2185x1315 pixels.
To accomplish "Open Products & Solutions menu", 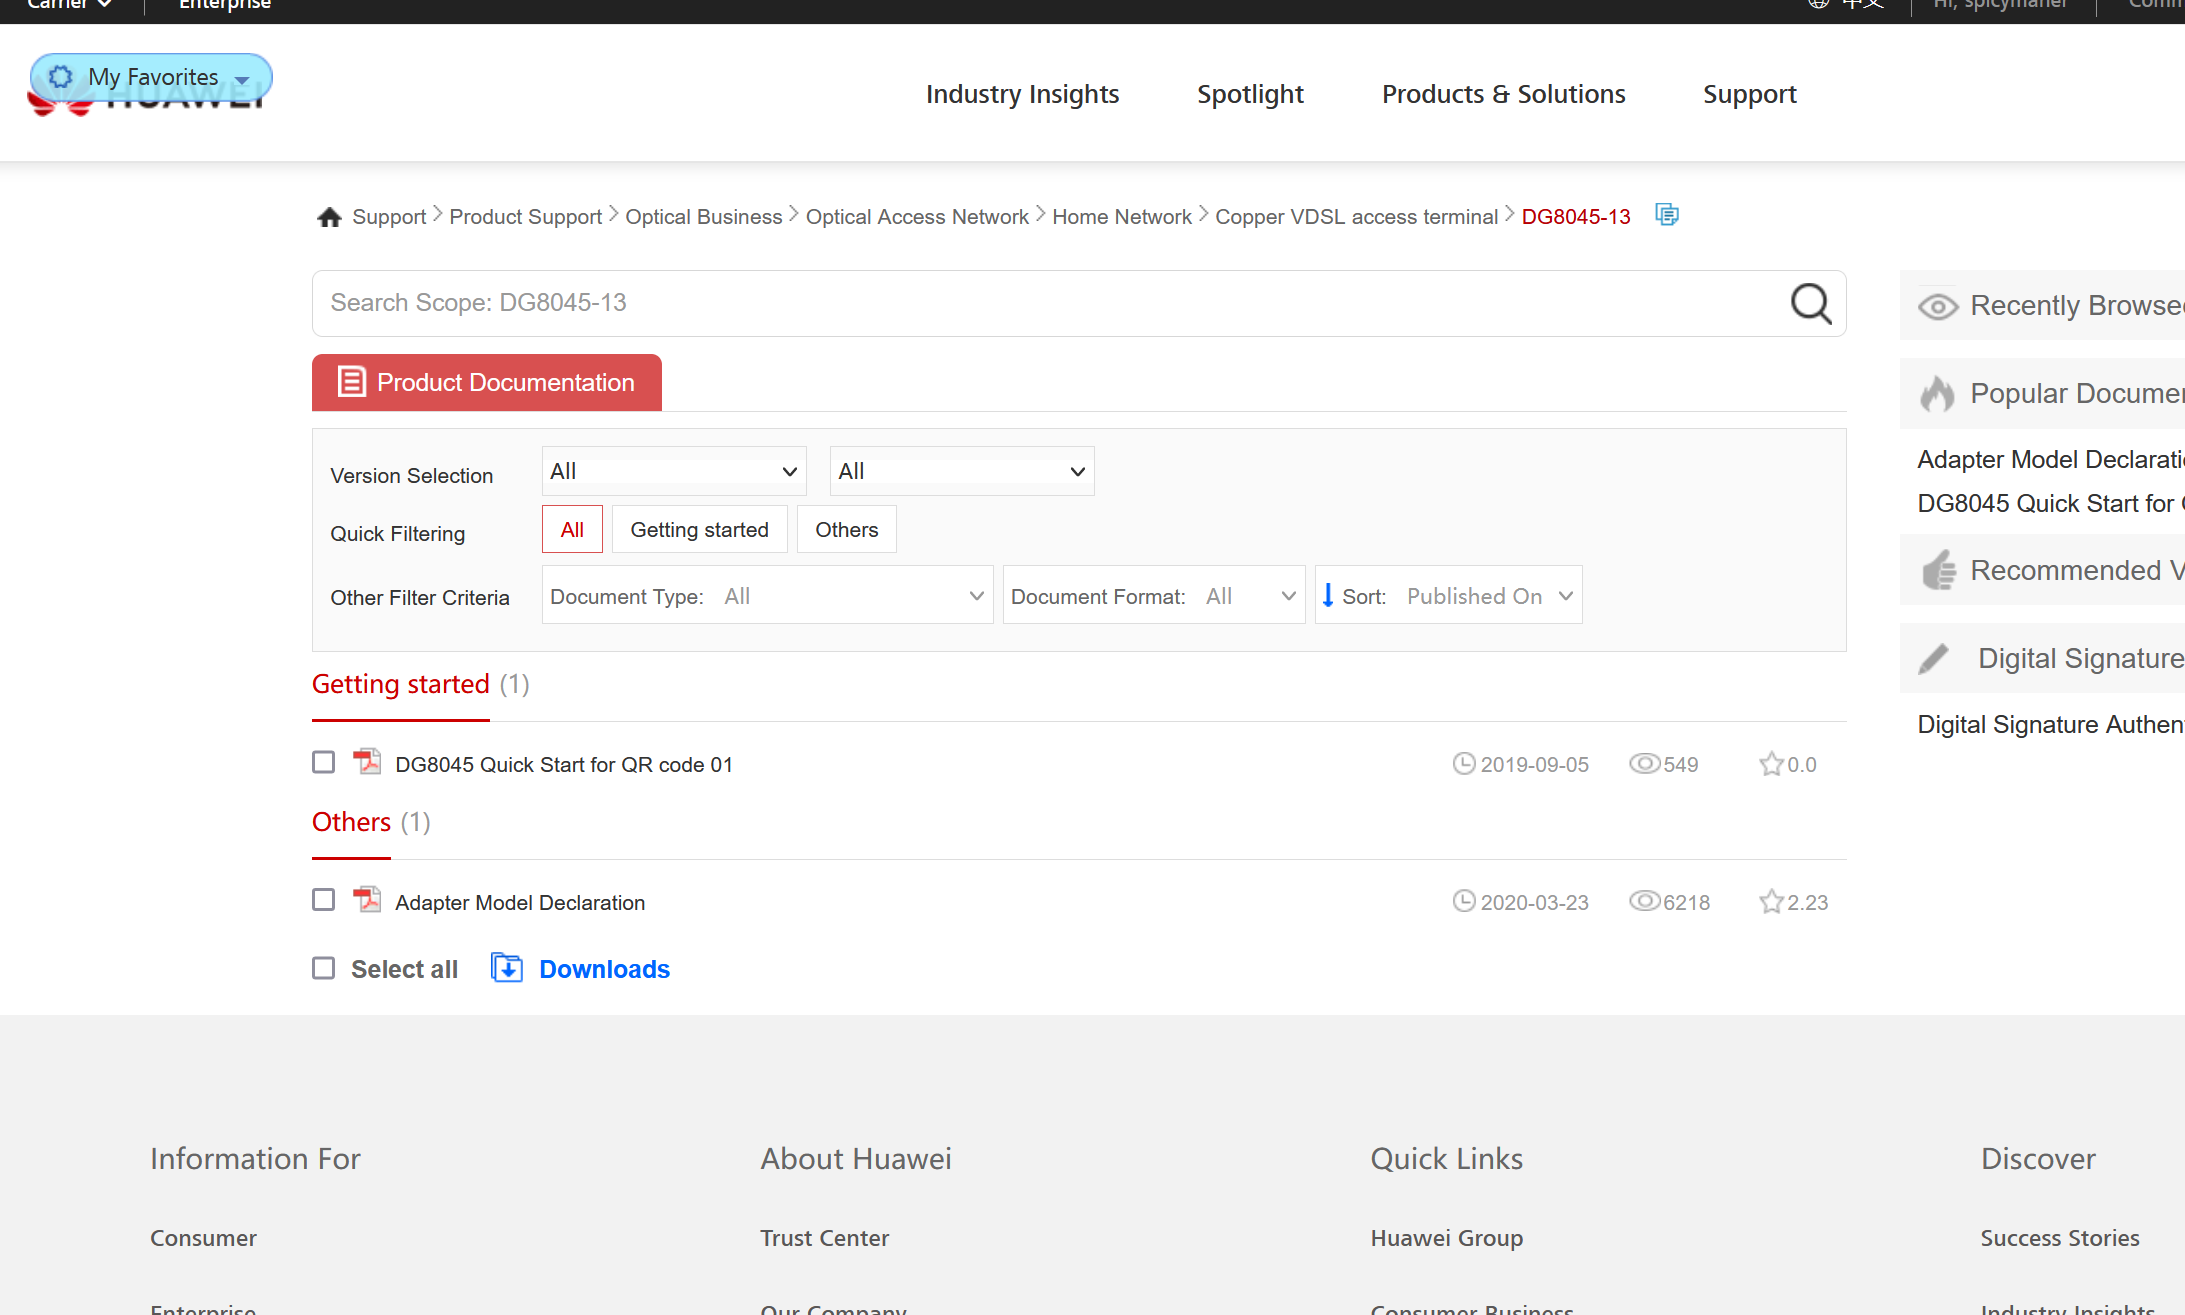I will [1503, 94].
